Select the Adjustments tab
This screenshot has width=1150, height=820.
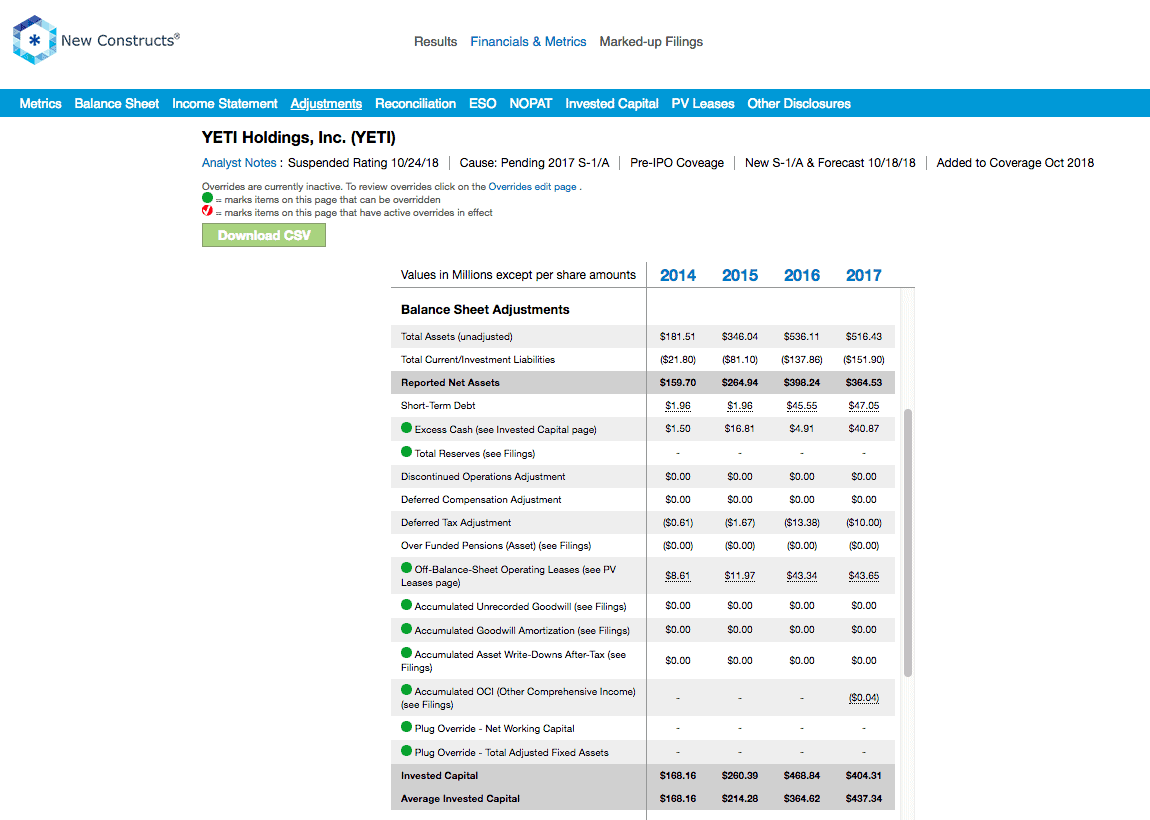[x=326, y=103]
